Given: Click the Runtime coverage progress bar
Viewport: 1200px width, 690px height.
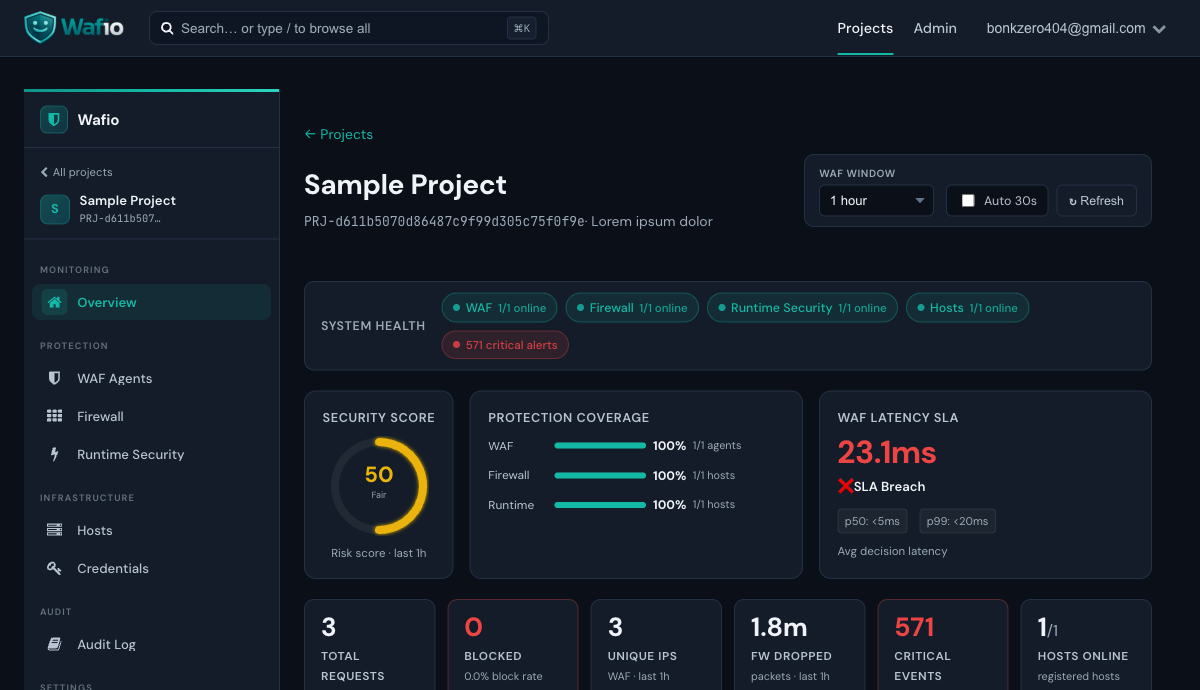Looking at the screenshot, I should coord(600,506).
